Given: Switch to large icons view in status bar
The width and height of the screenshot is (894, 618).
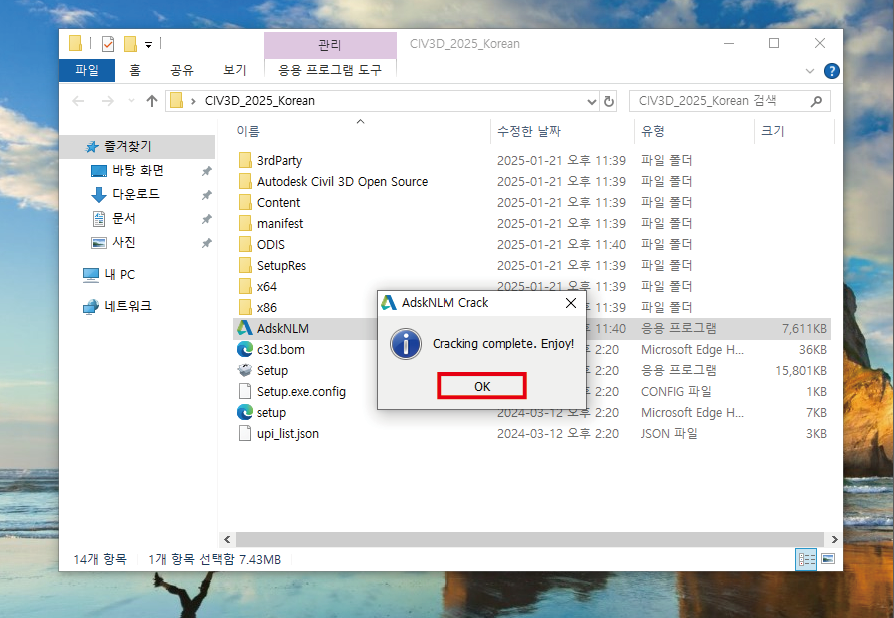Looking at the screenshot, I should (828, 559).
